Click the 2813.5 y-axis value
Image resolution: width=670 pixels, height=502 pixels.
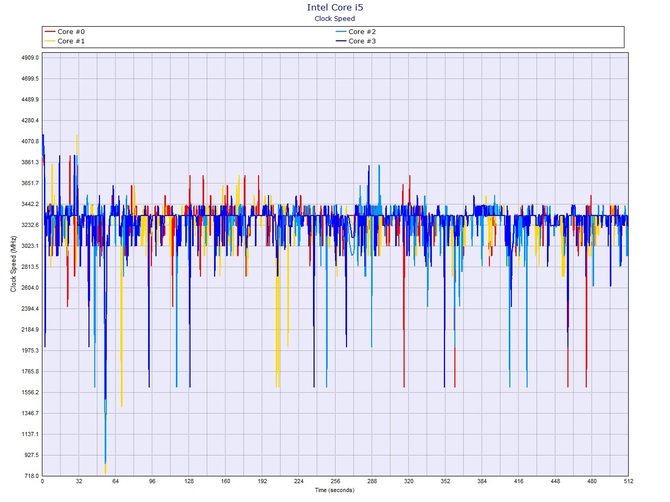tap(30, 267)
